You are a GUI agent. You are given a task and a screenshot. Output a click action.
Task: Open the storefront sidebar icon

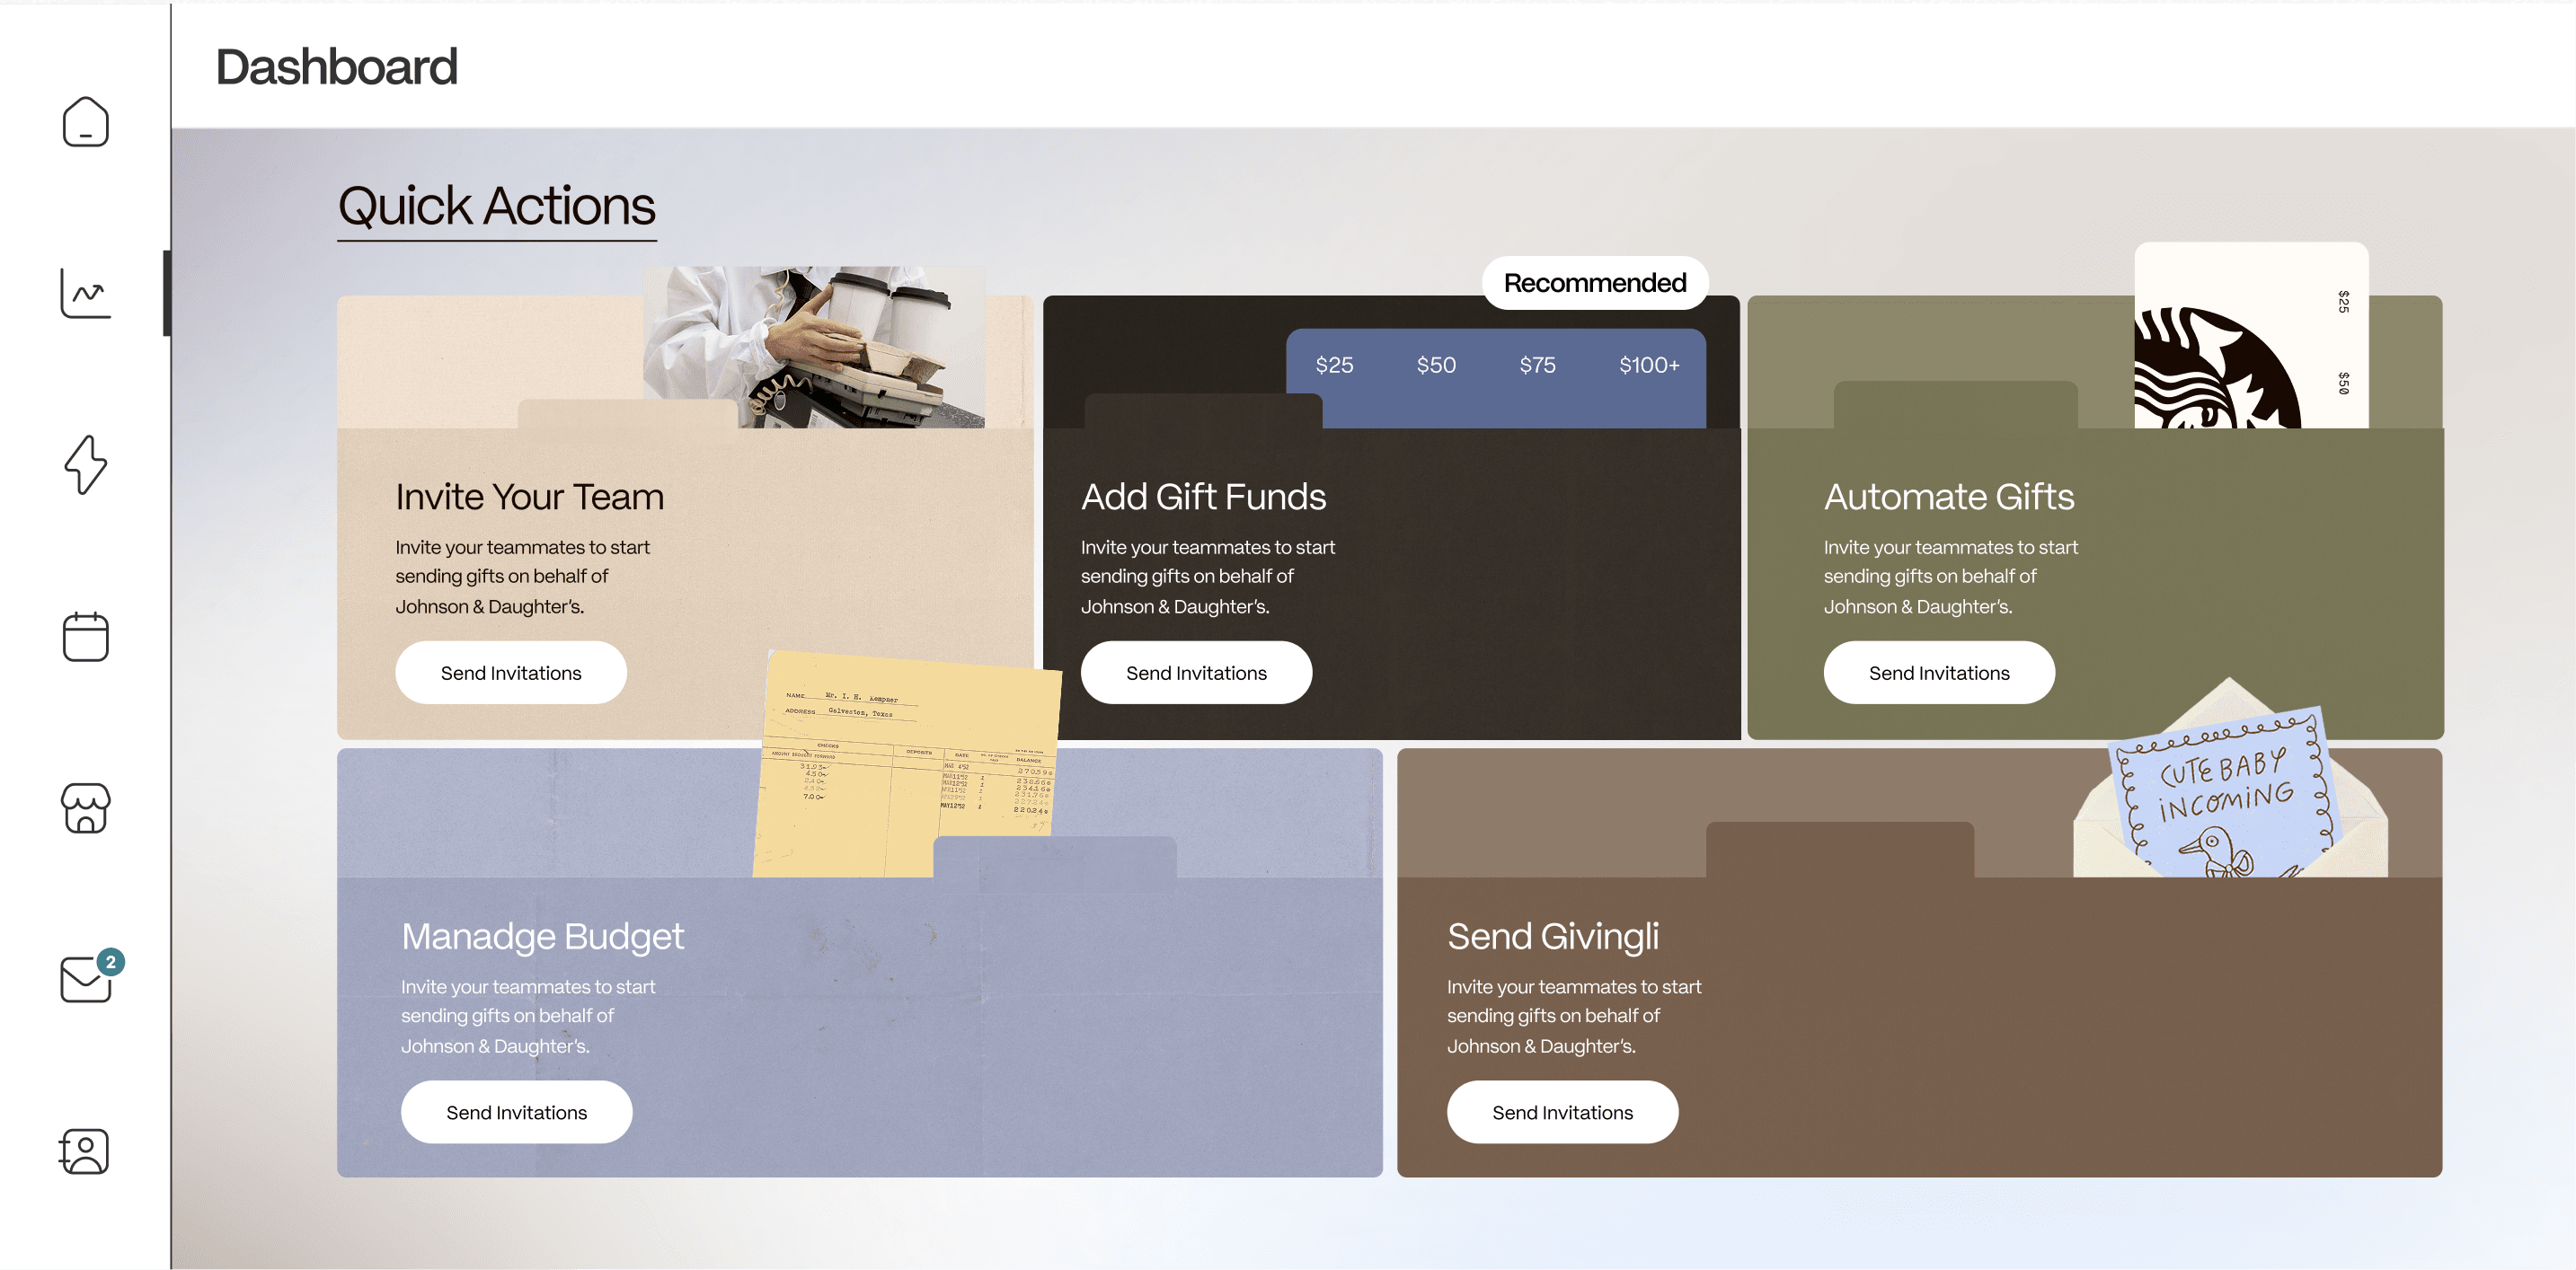(x=85, y=808)
